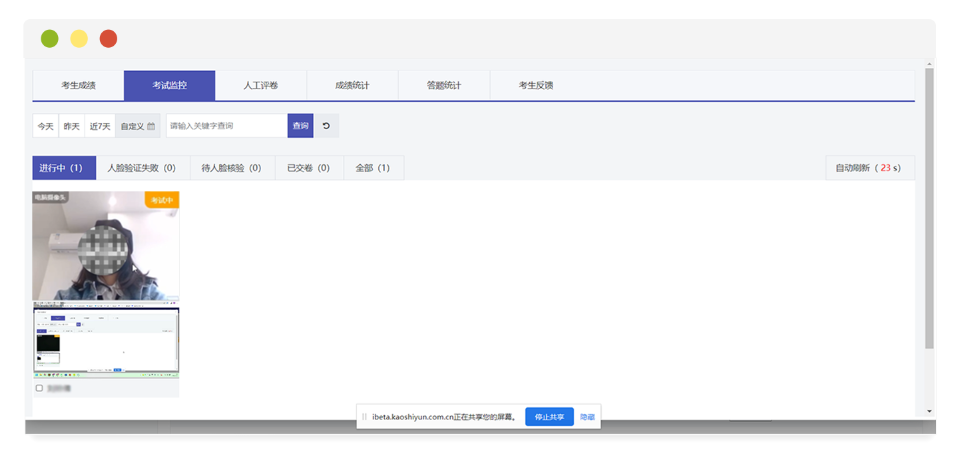Click the green circle window button
This screenshot has height=457, width=955.
tap(49, 39)
